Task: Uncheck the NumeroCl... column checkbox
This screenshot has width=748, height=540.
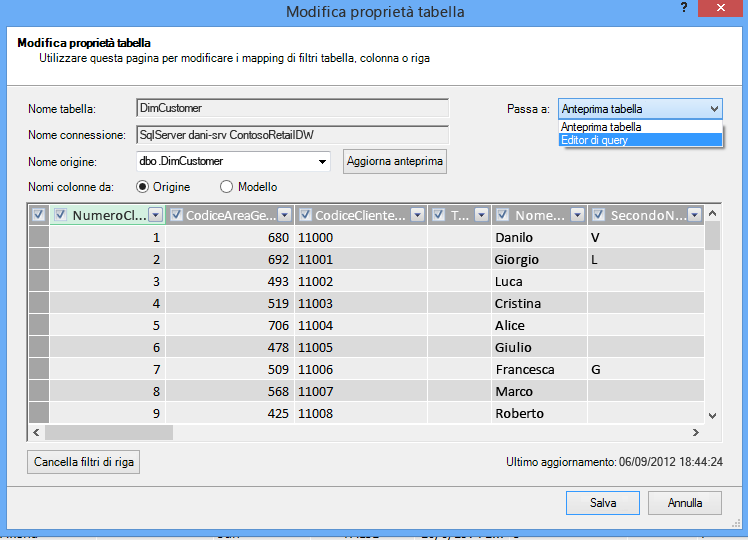Action: coord(60,215)
